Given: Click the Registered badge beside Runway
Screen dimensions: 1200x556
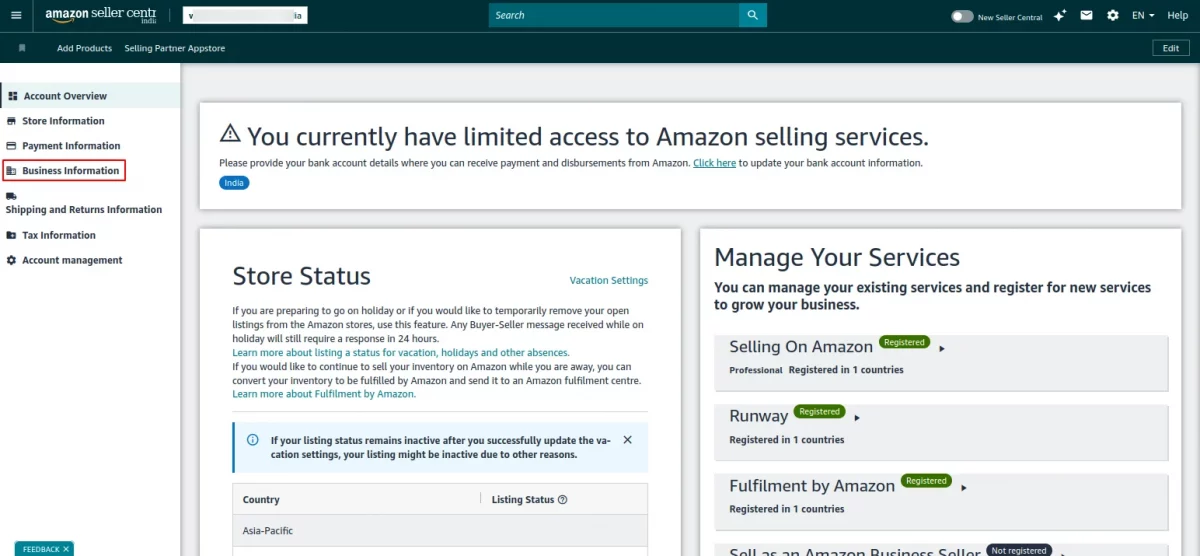Looking at the screenshot, I should pos(819,411).
